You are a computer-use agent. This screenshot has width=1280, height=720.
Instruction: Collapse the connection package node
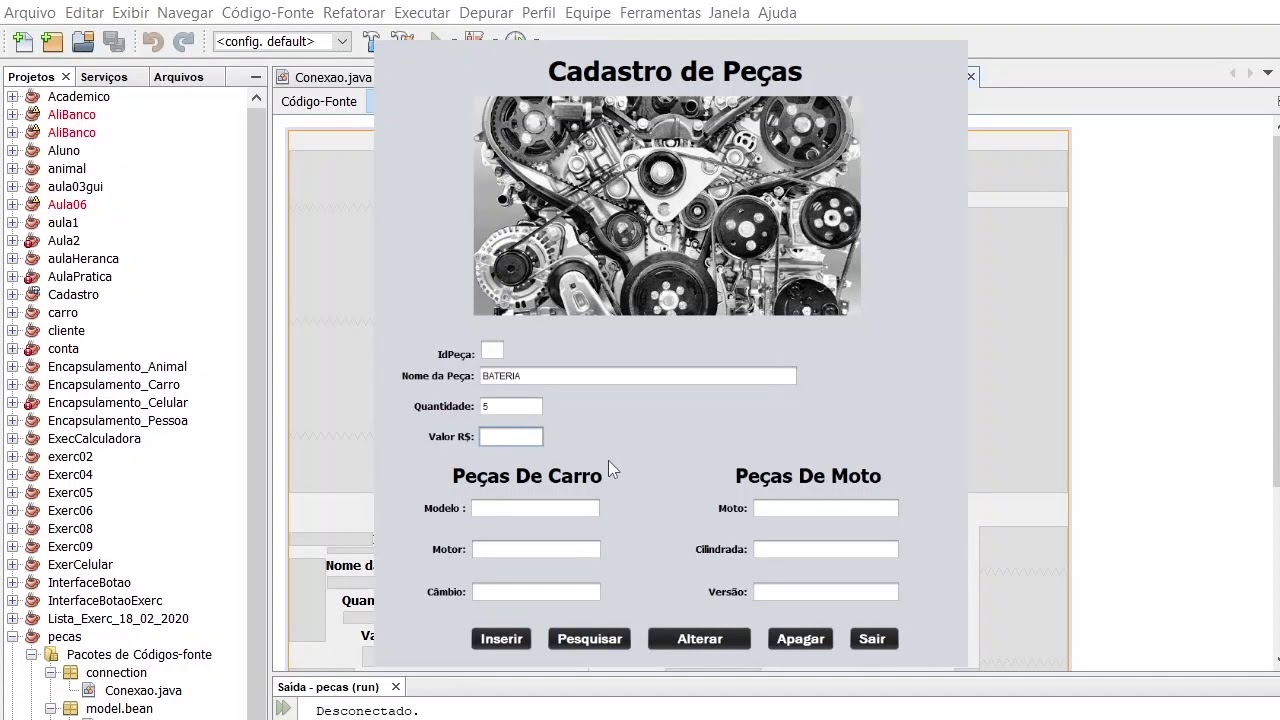coord(50,673)
